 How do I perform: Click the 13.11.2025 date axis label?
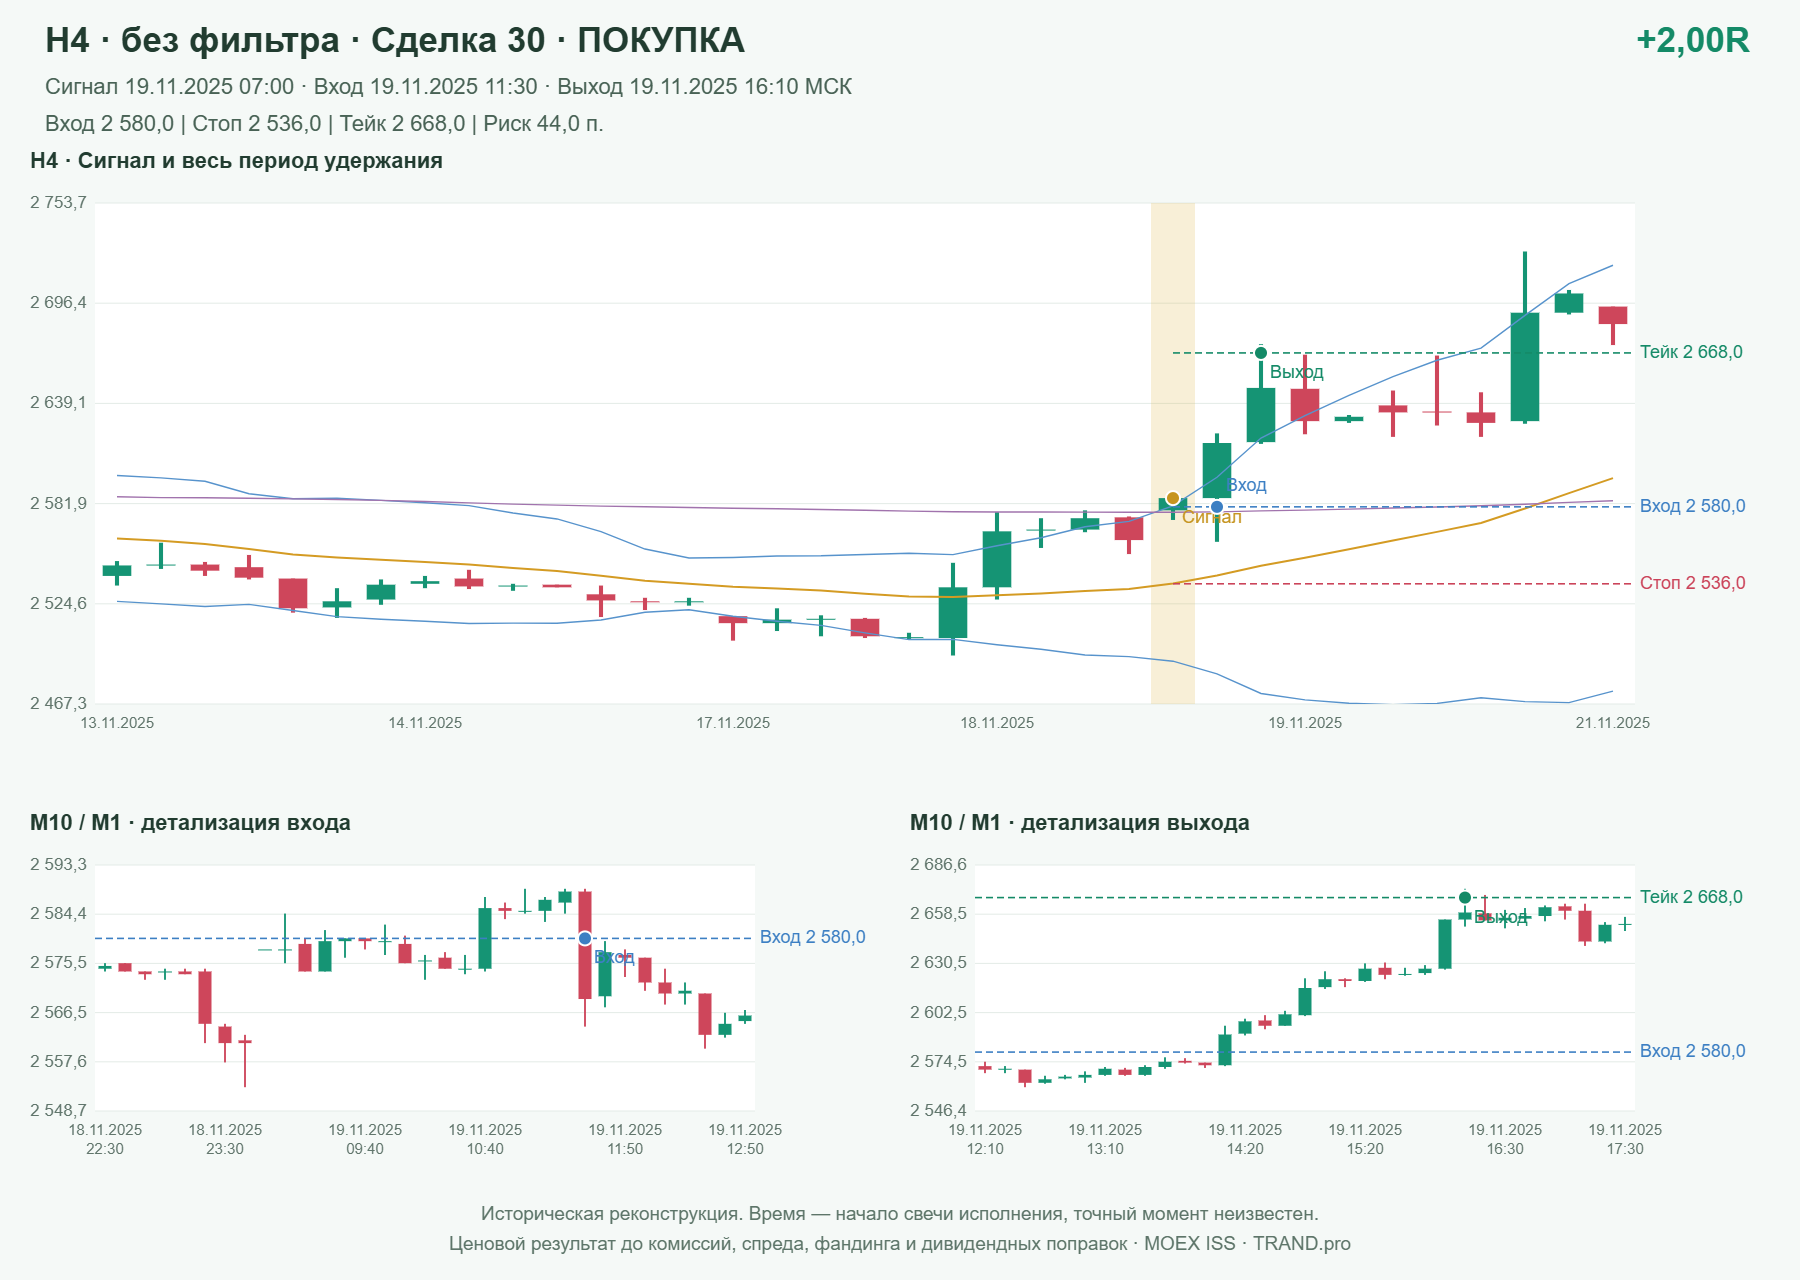pyautogui.click(x=117, y=723)
